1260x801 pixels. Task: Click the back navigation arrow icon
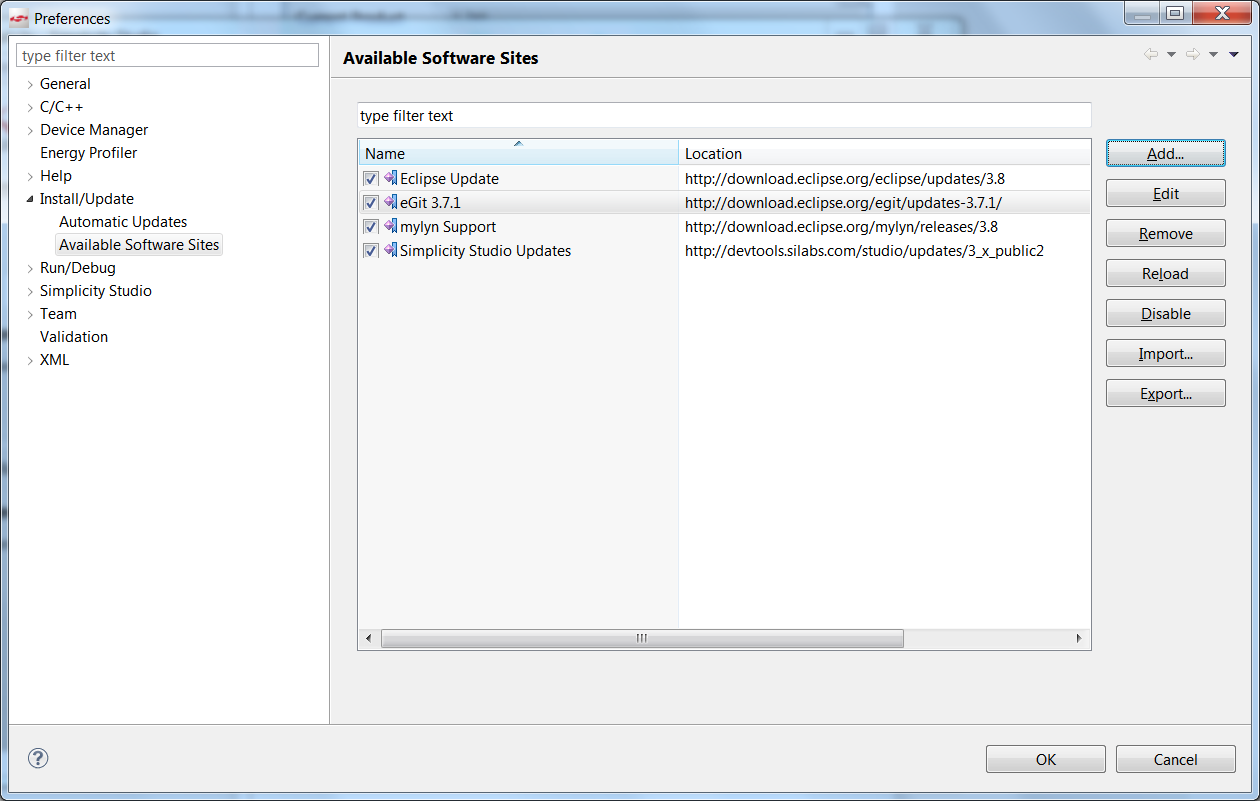pyautogui.click(x=1151, y=54)
